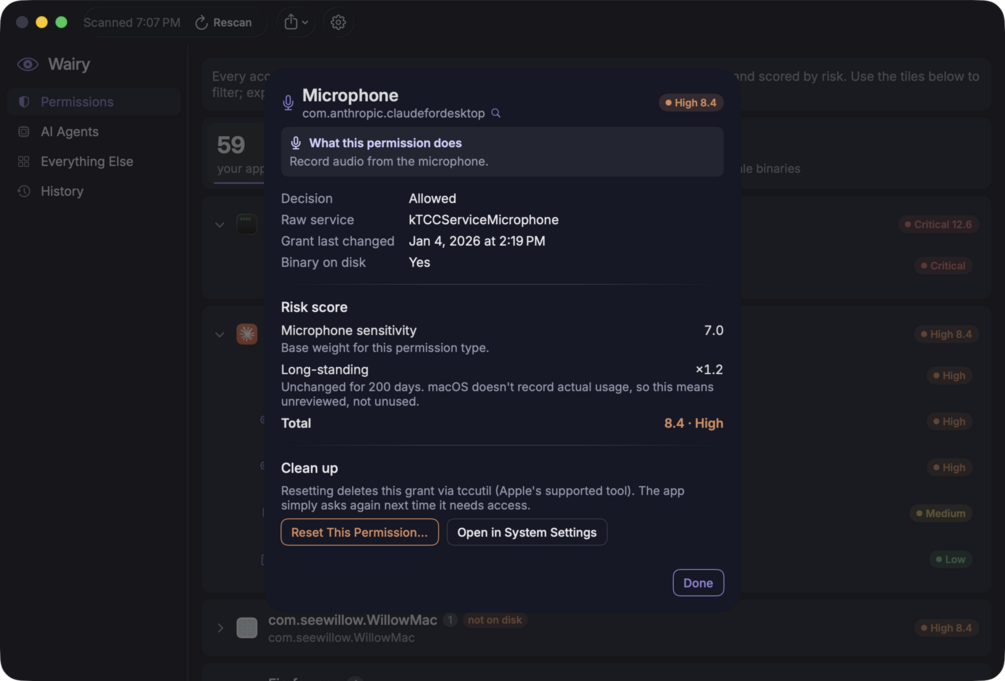Collapse the orange Claude app group
Viewport: 1005px width, 681px height.
[220, 334]
